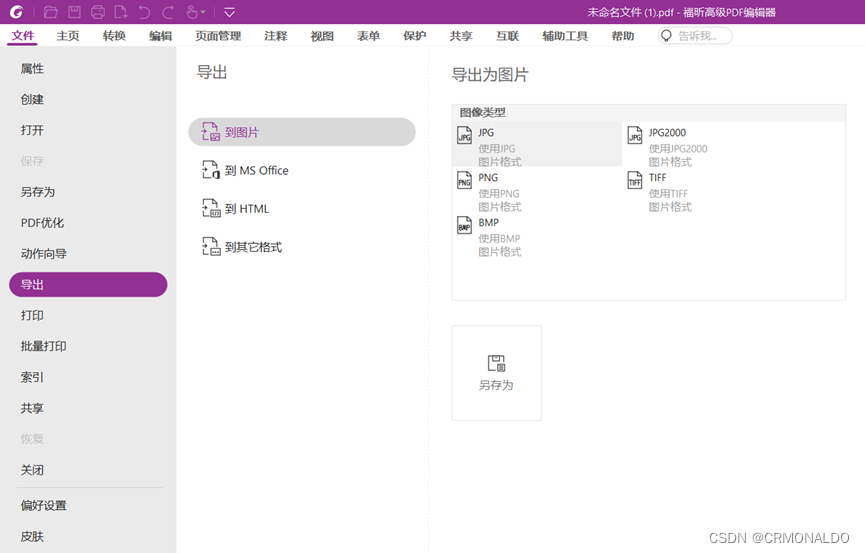Switch to the 注释 tab
The width and height of the screenshot is (865, 553).
276,36
